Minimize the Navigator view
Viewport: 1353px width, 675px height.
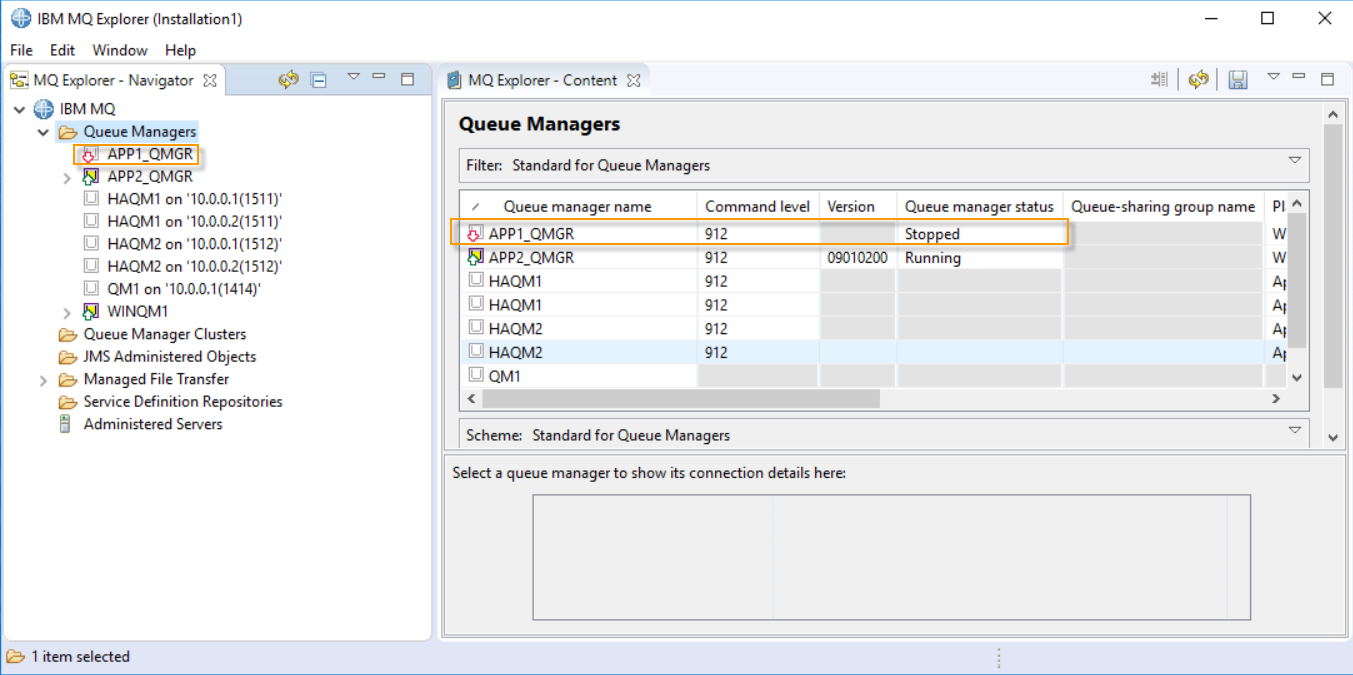tap(379, 76)
